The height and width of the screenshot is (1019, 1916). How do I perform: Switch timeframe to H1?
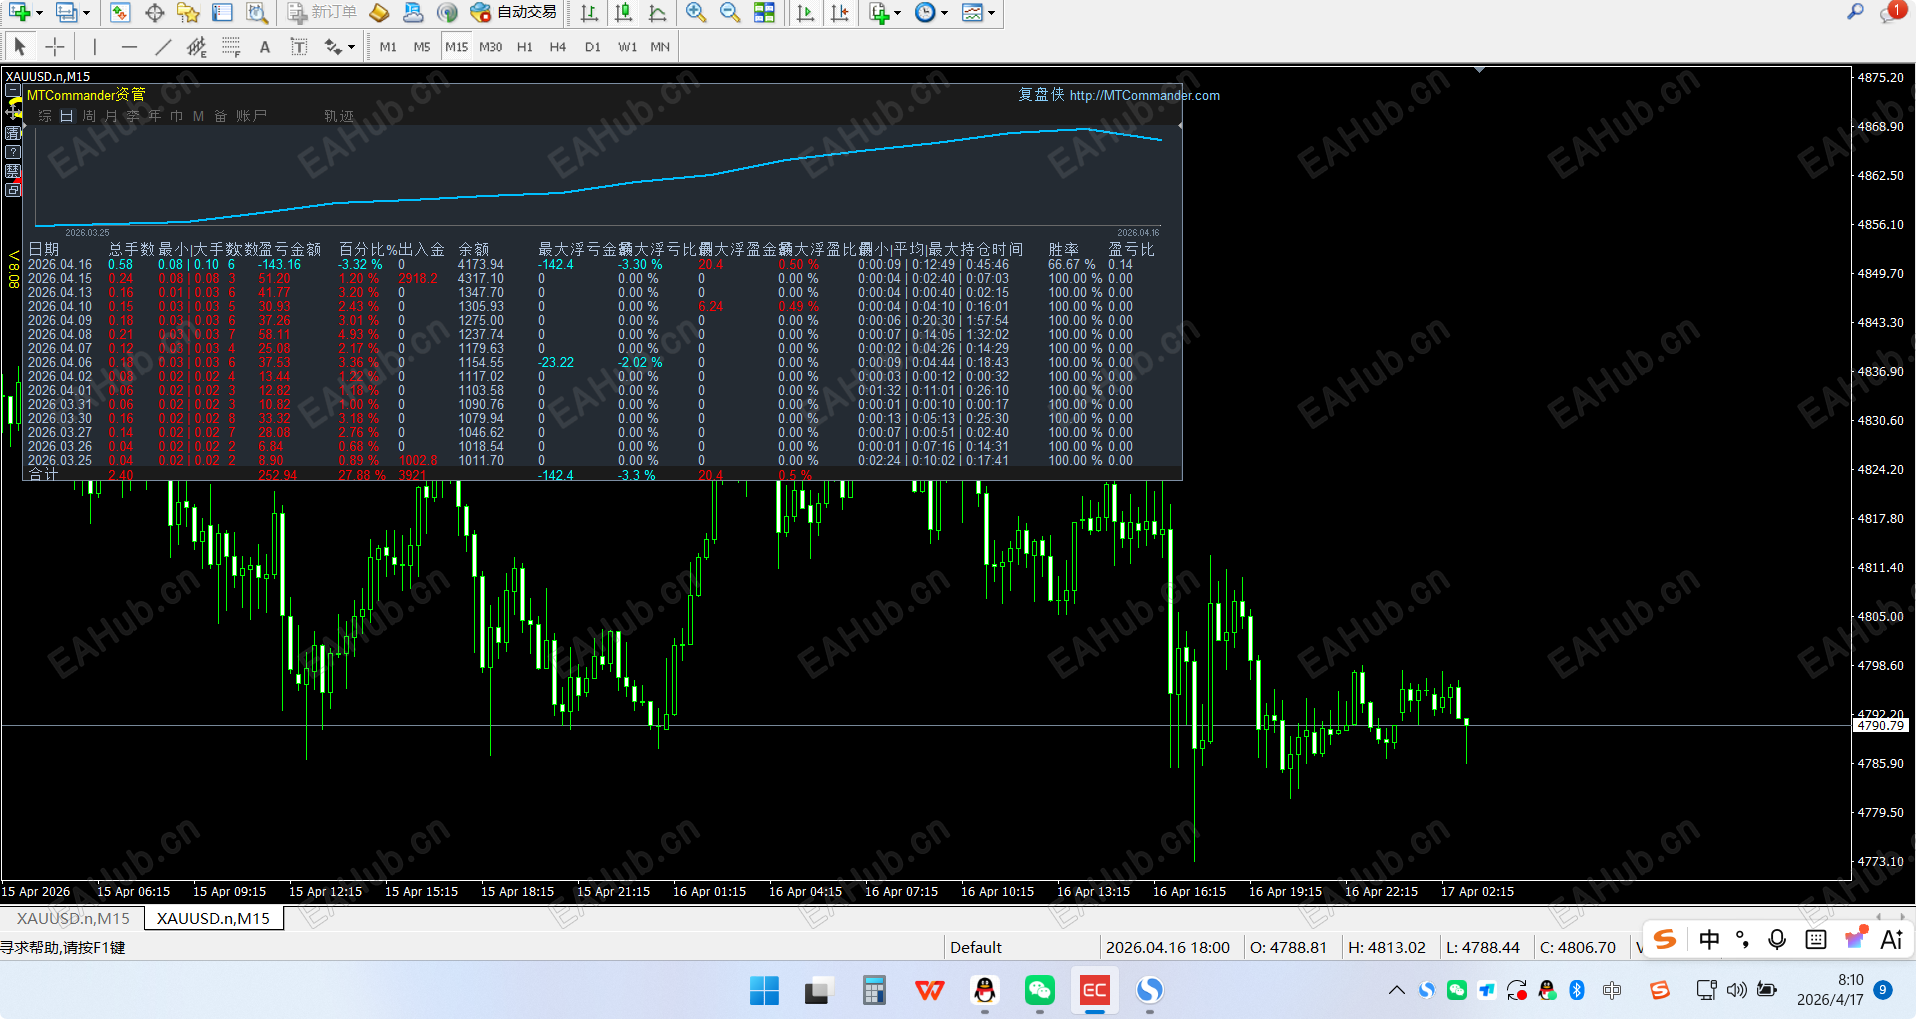pyautogui.click(x=525, y=46)
